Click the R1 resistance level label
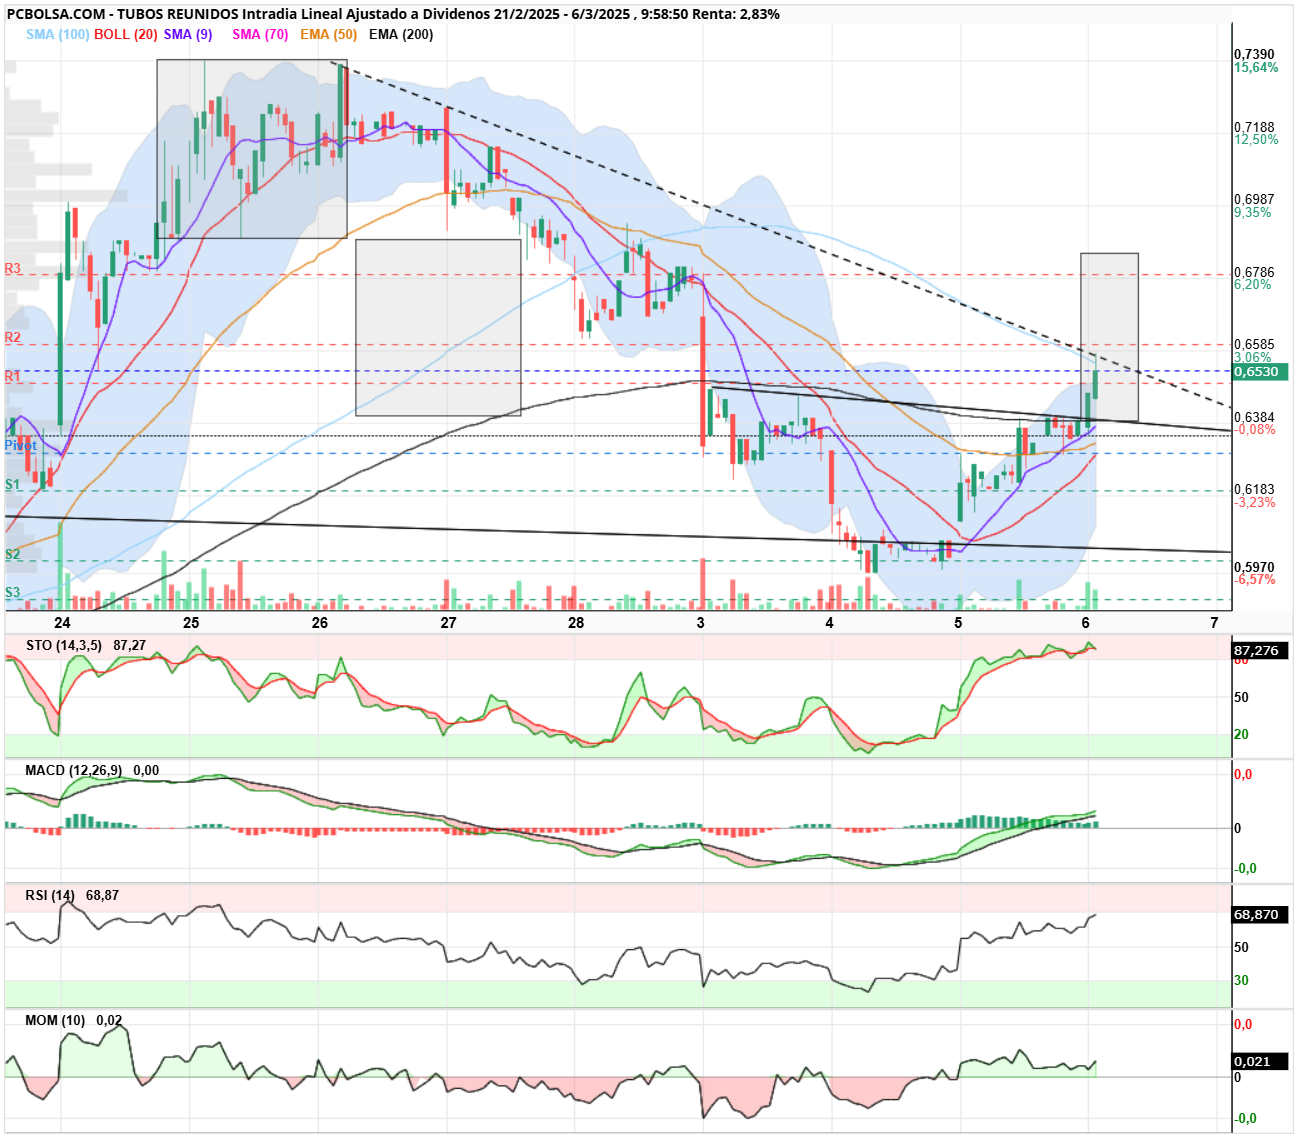Image resolution: width=1298 pixels, height=1138 pixels. point(13,377)
